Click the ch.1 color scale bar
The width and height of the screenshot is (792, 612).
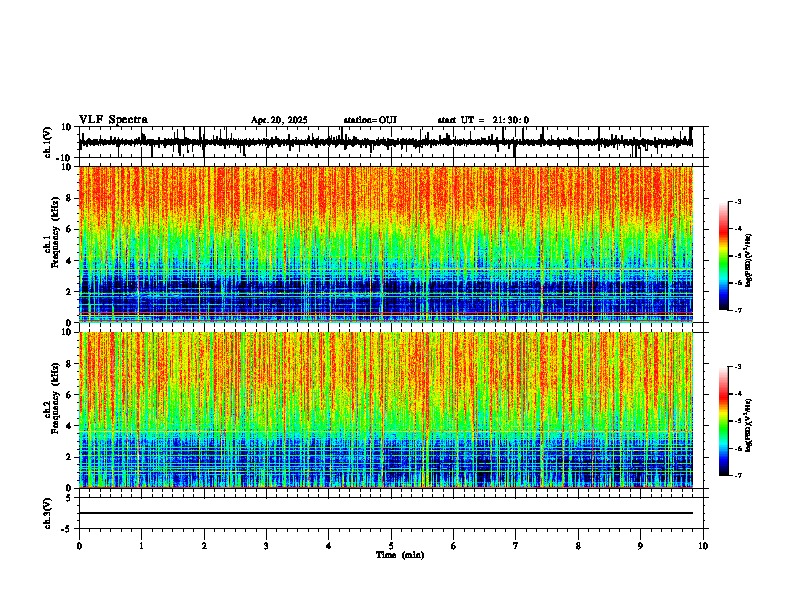pyautogui.click(x=724, y=256)
